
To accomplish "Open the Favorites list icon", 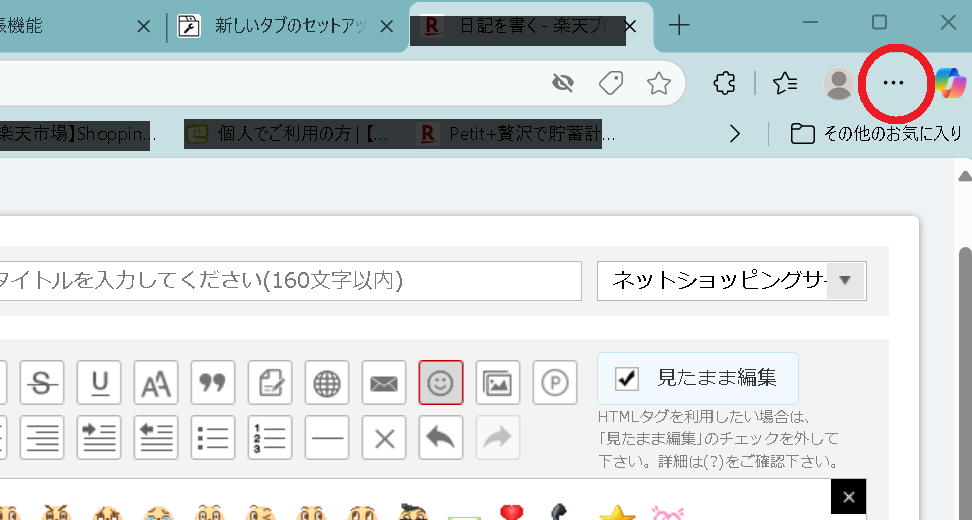I will pyautogui.click(x=785, y=82).
